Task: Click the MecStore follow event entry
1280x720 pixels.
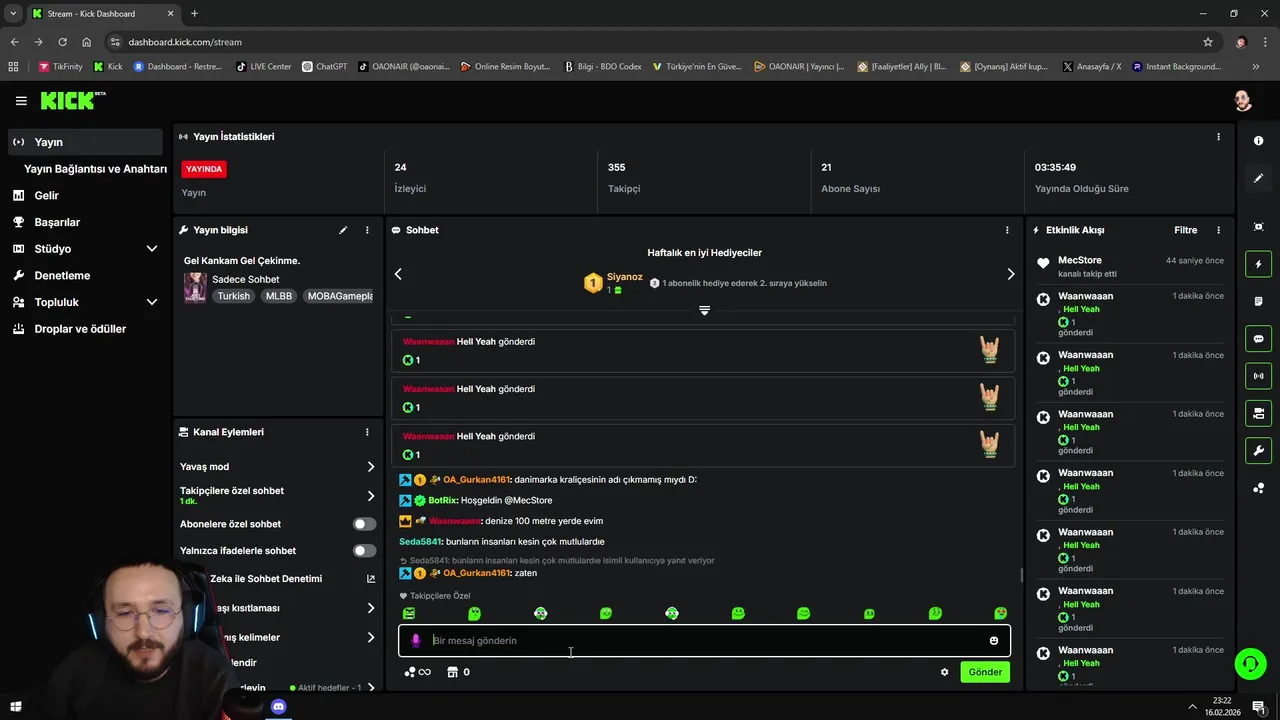Action: pos(1130,267)
